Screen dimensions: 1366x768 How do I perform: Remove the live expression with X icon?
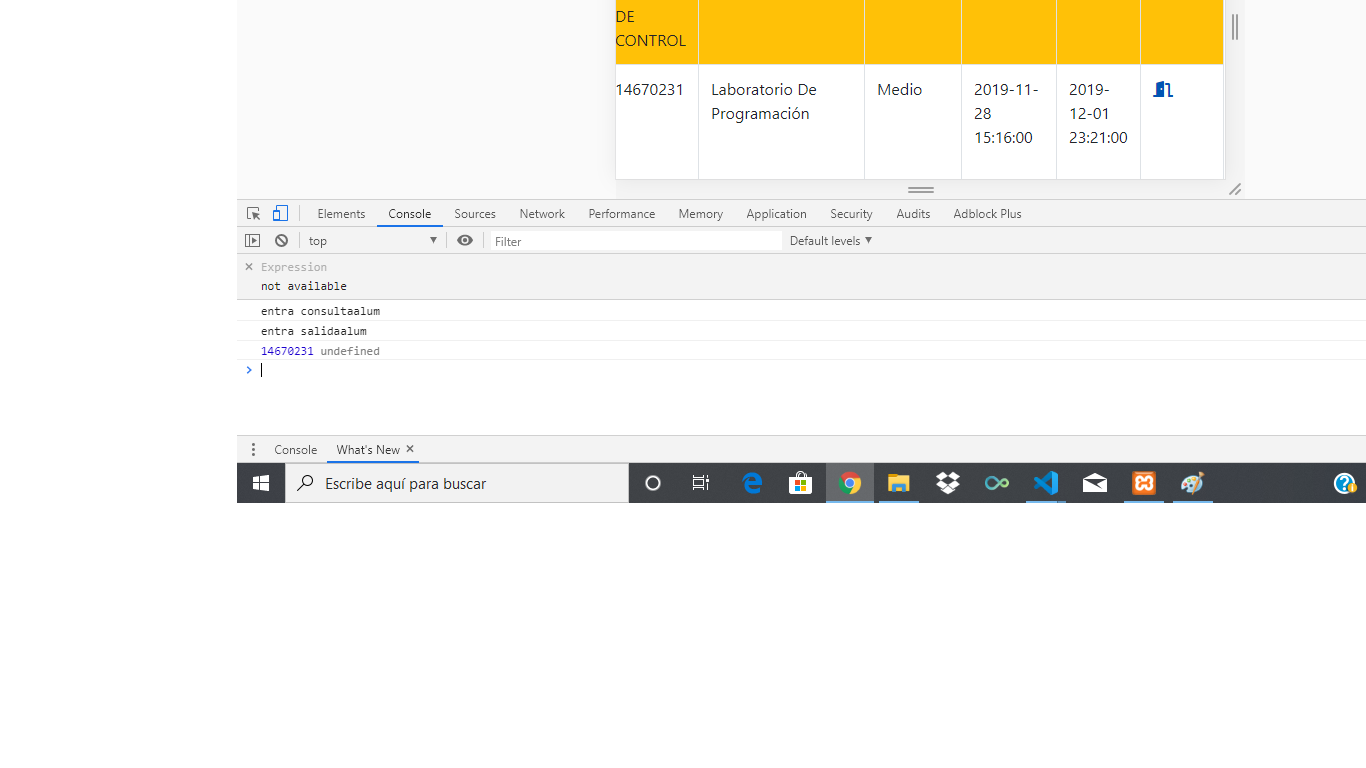coord(249,267)
